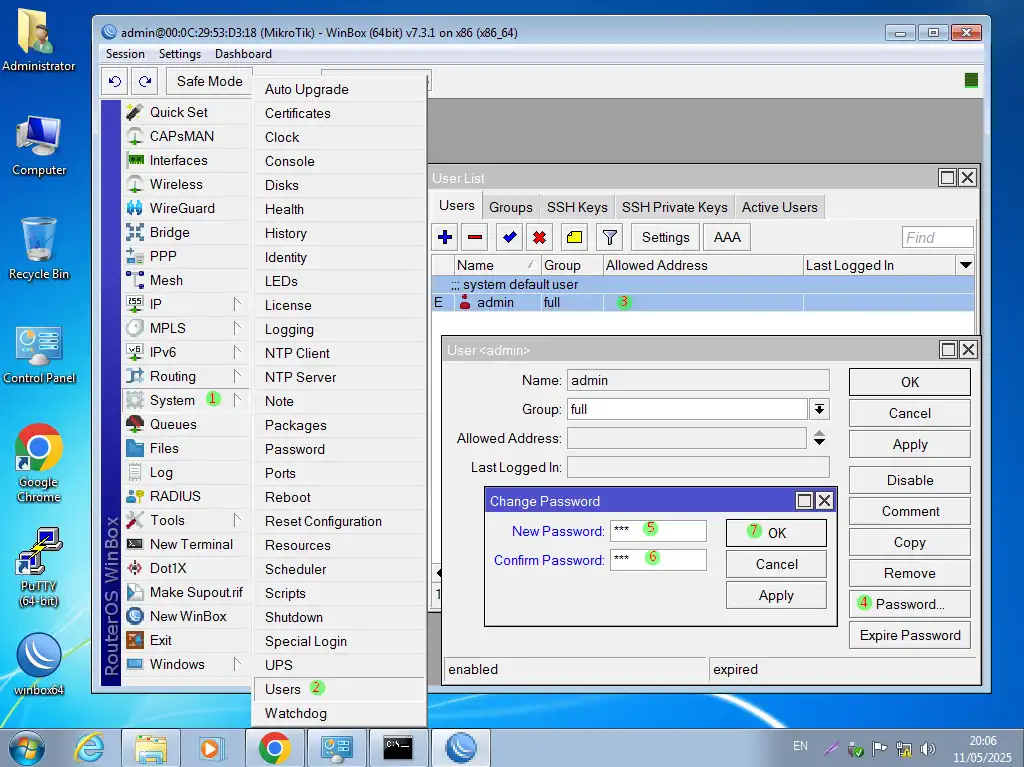The height and width of the screenshot is (767, 1024).
Task: Click the Redo arrow in WinBox toolbar
Action: [x=146, y=81]
